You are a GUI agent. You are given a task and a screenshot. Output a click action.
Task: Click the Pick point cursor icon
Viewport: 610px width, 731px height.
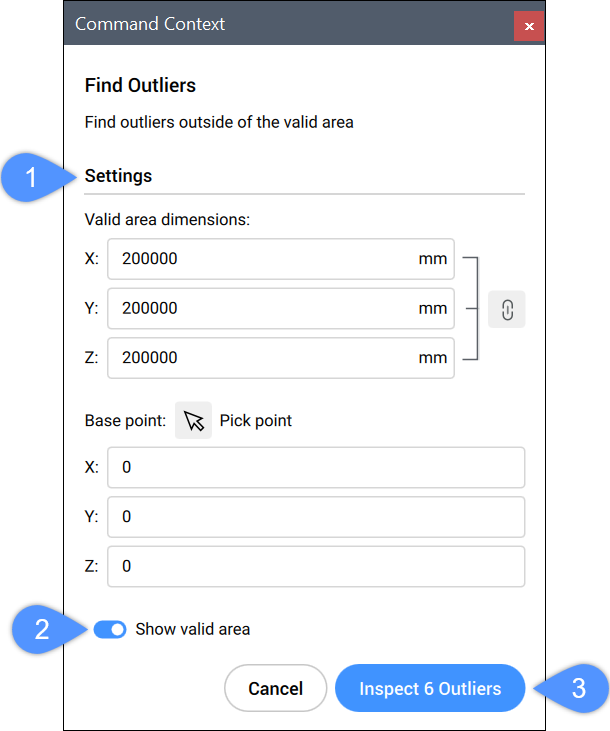pyautogui.click(x=194, y=421)
